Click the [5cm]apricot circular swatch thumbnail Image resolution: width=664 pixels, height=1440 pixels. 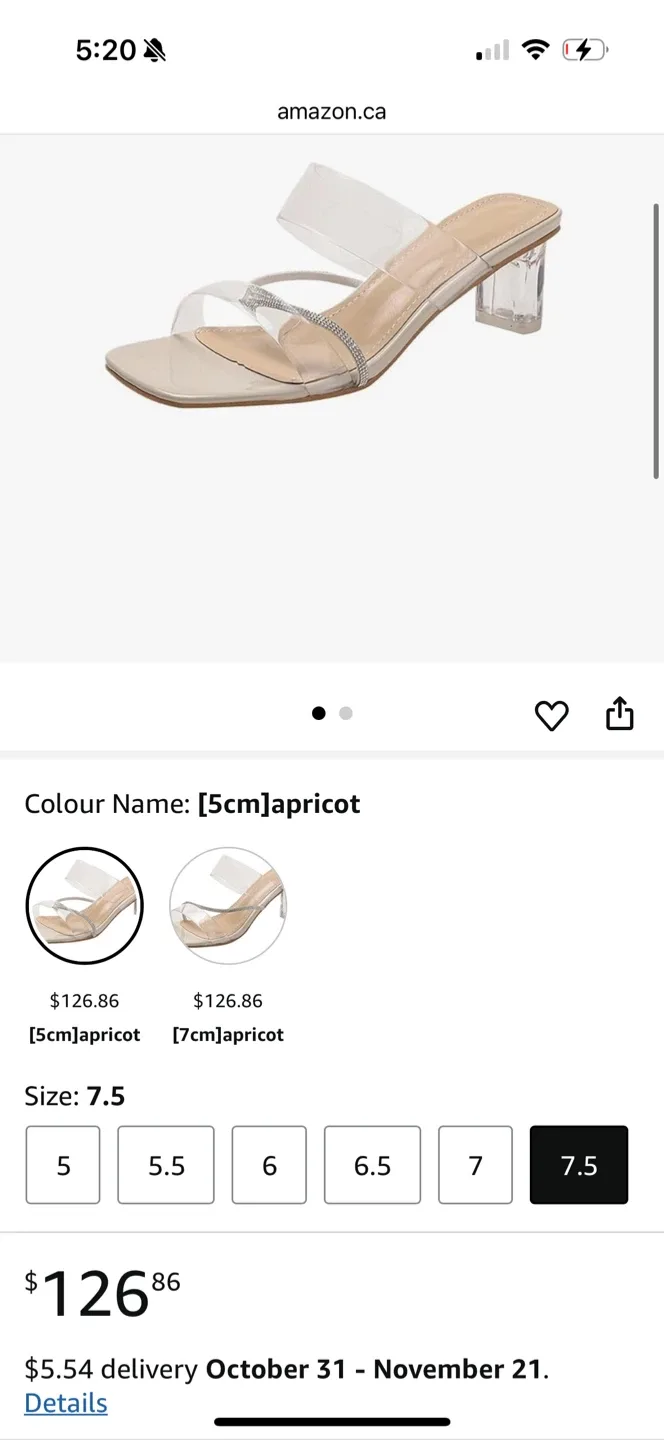[85, 905]
